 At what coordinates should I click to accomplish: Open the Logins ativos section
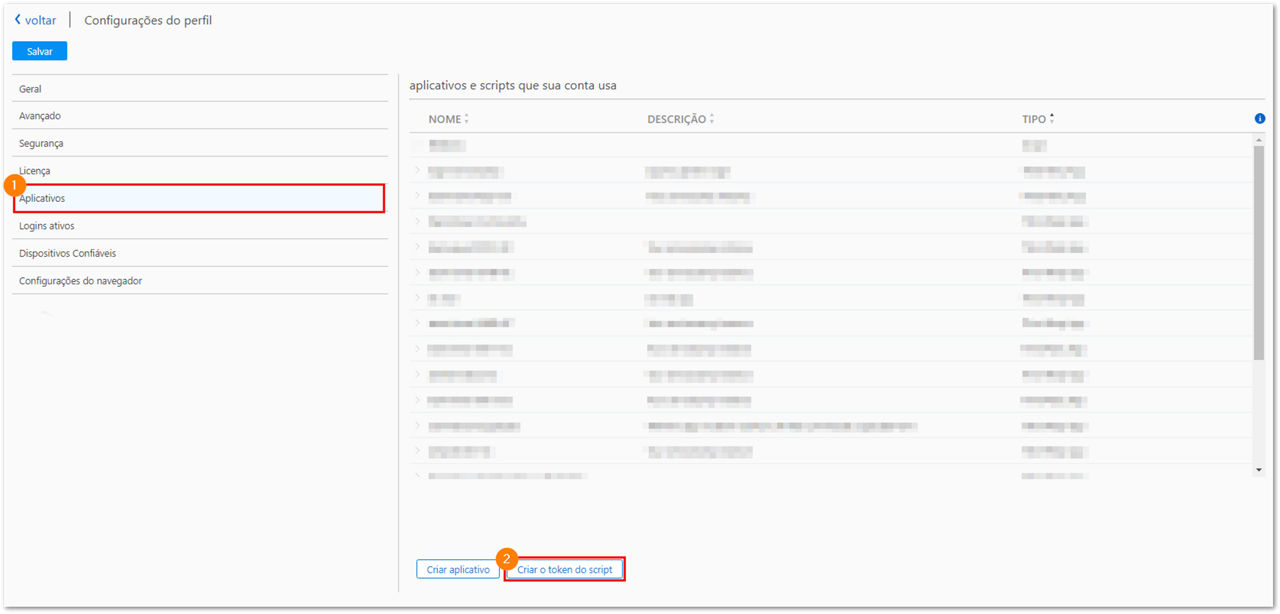tap(200, 226)
